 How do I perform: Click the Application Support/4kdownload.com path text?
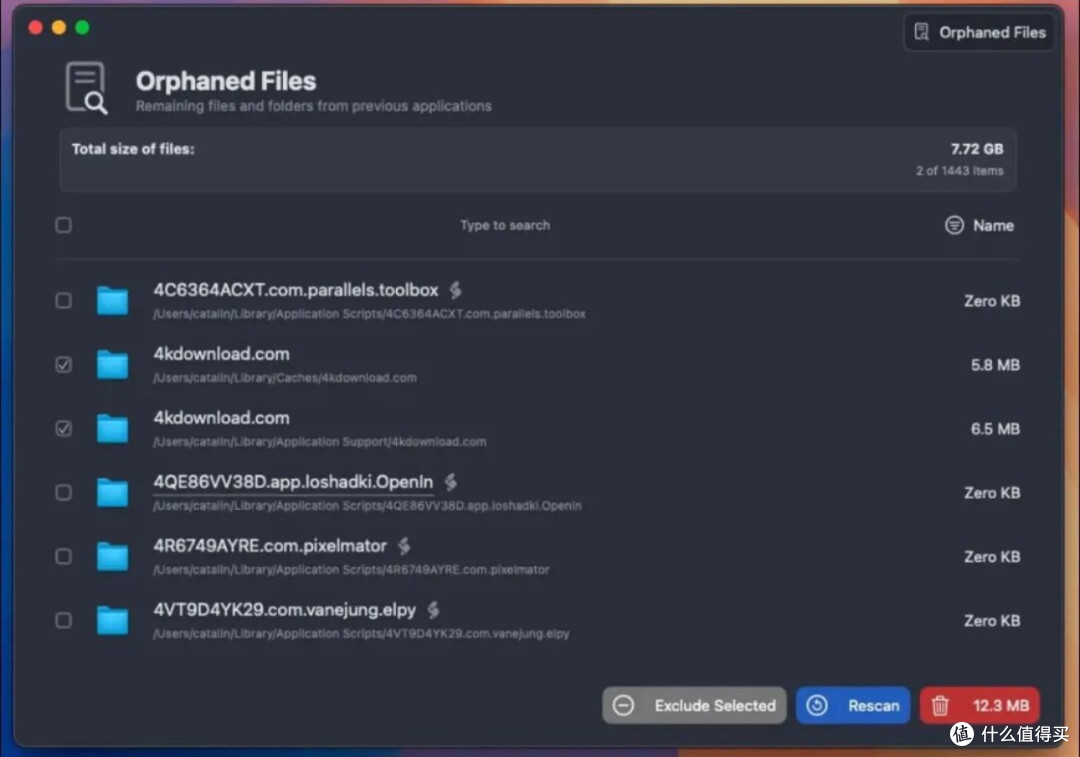pos(320,442)
